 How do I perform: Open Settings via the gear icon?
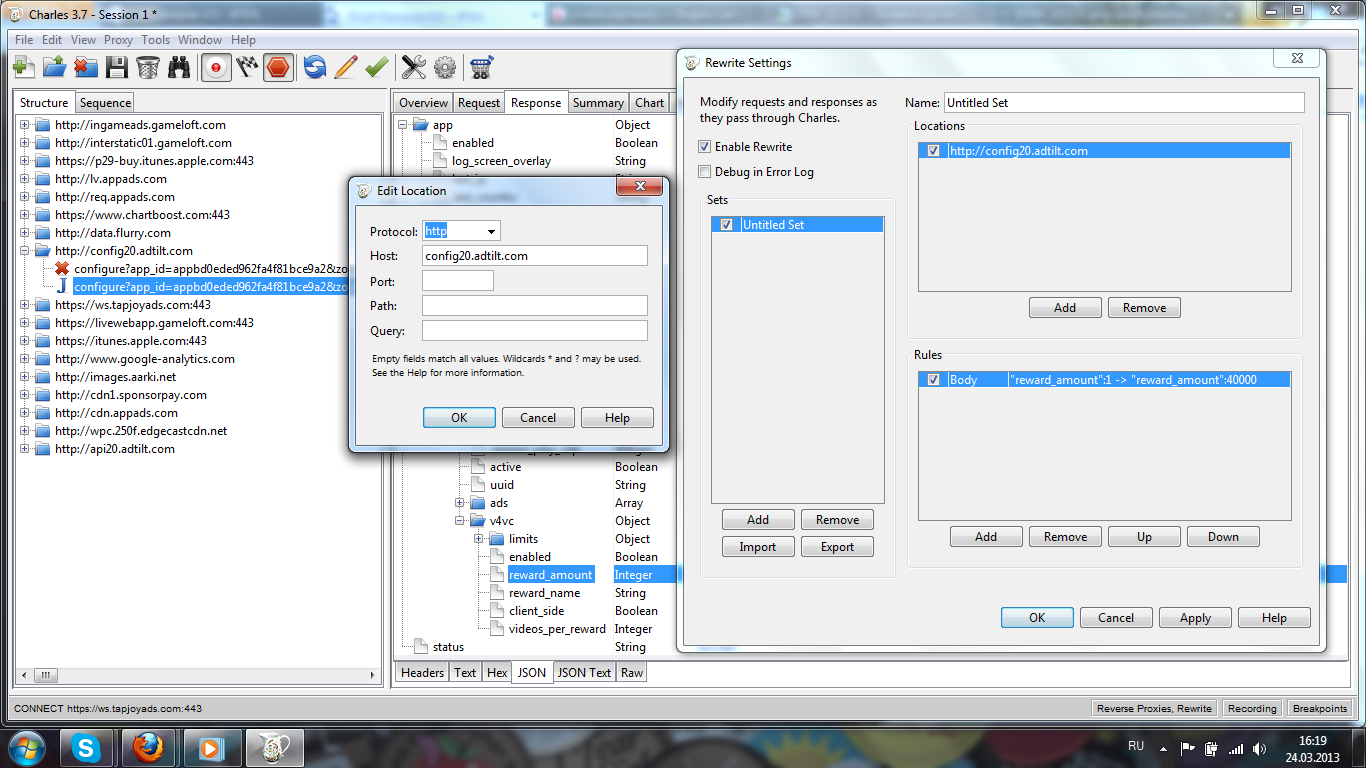(x=445, y=67)
